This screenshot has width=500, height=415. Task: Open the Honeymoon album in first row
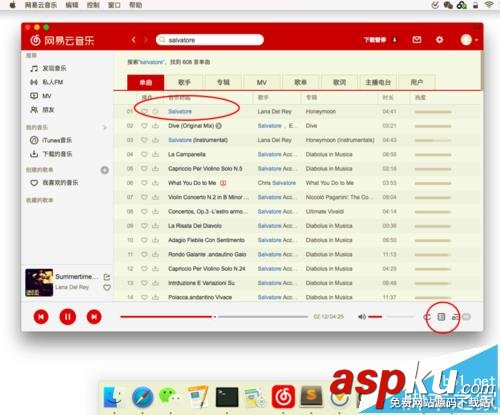click(321, 111)
